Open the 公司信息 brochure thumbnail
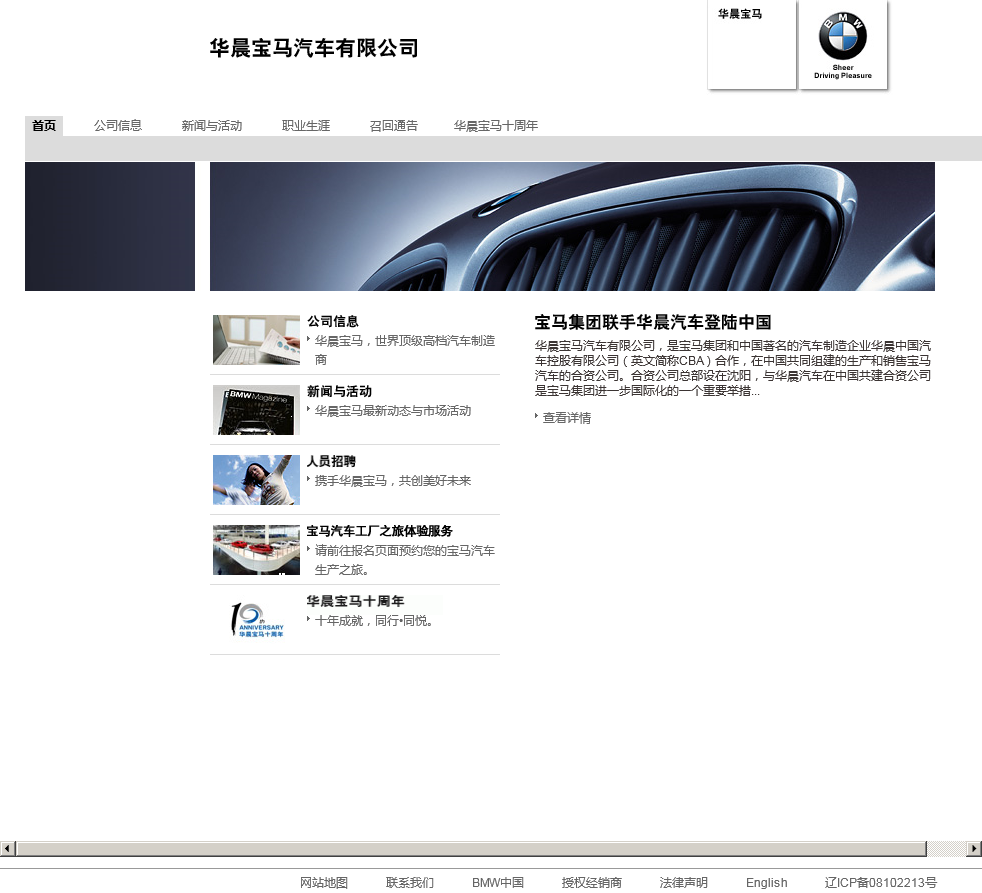Screen dimensions: 982x893 click(256, 340)
